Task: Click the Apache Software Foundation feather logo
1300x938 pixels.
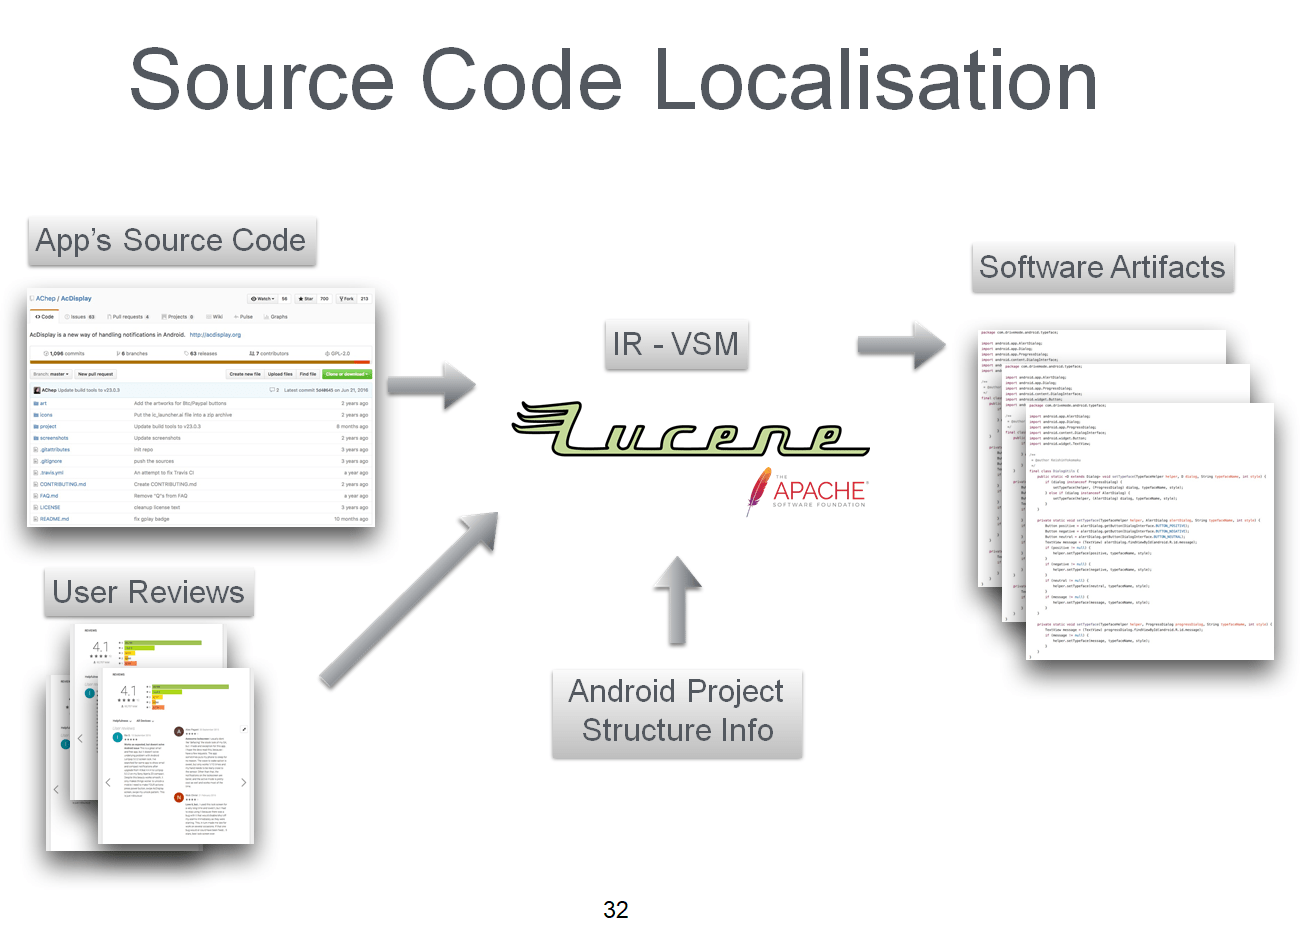Action: (x=806, y=491)
